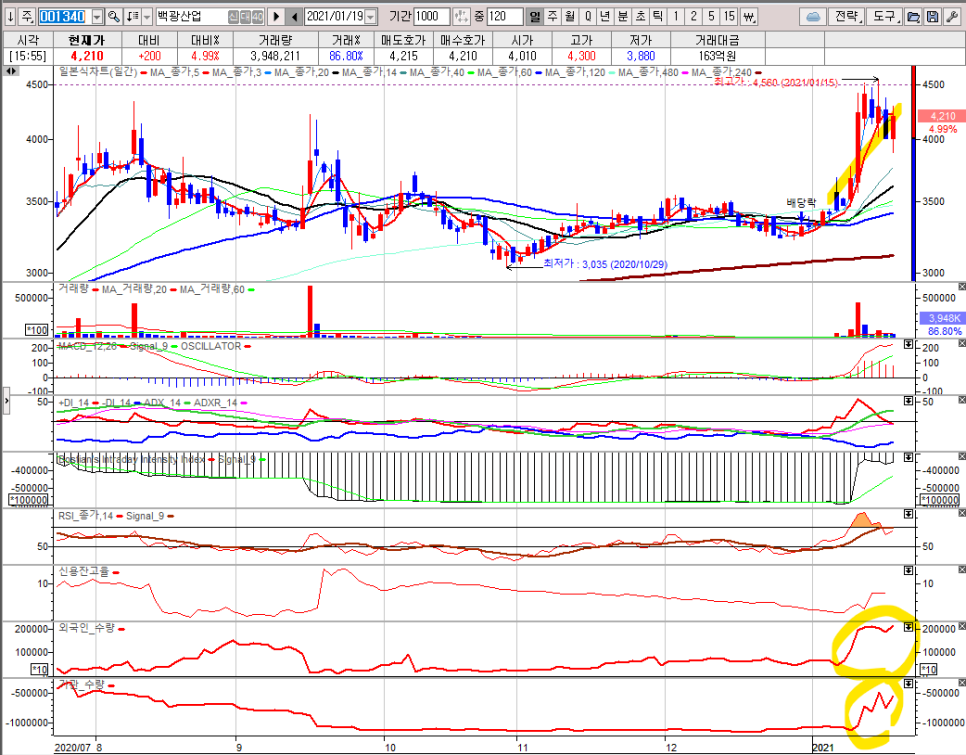Close the MACD indicator panel

[x=962, y=345]
